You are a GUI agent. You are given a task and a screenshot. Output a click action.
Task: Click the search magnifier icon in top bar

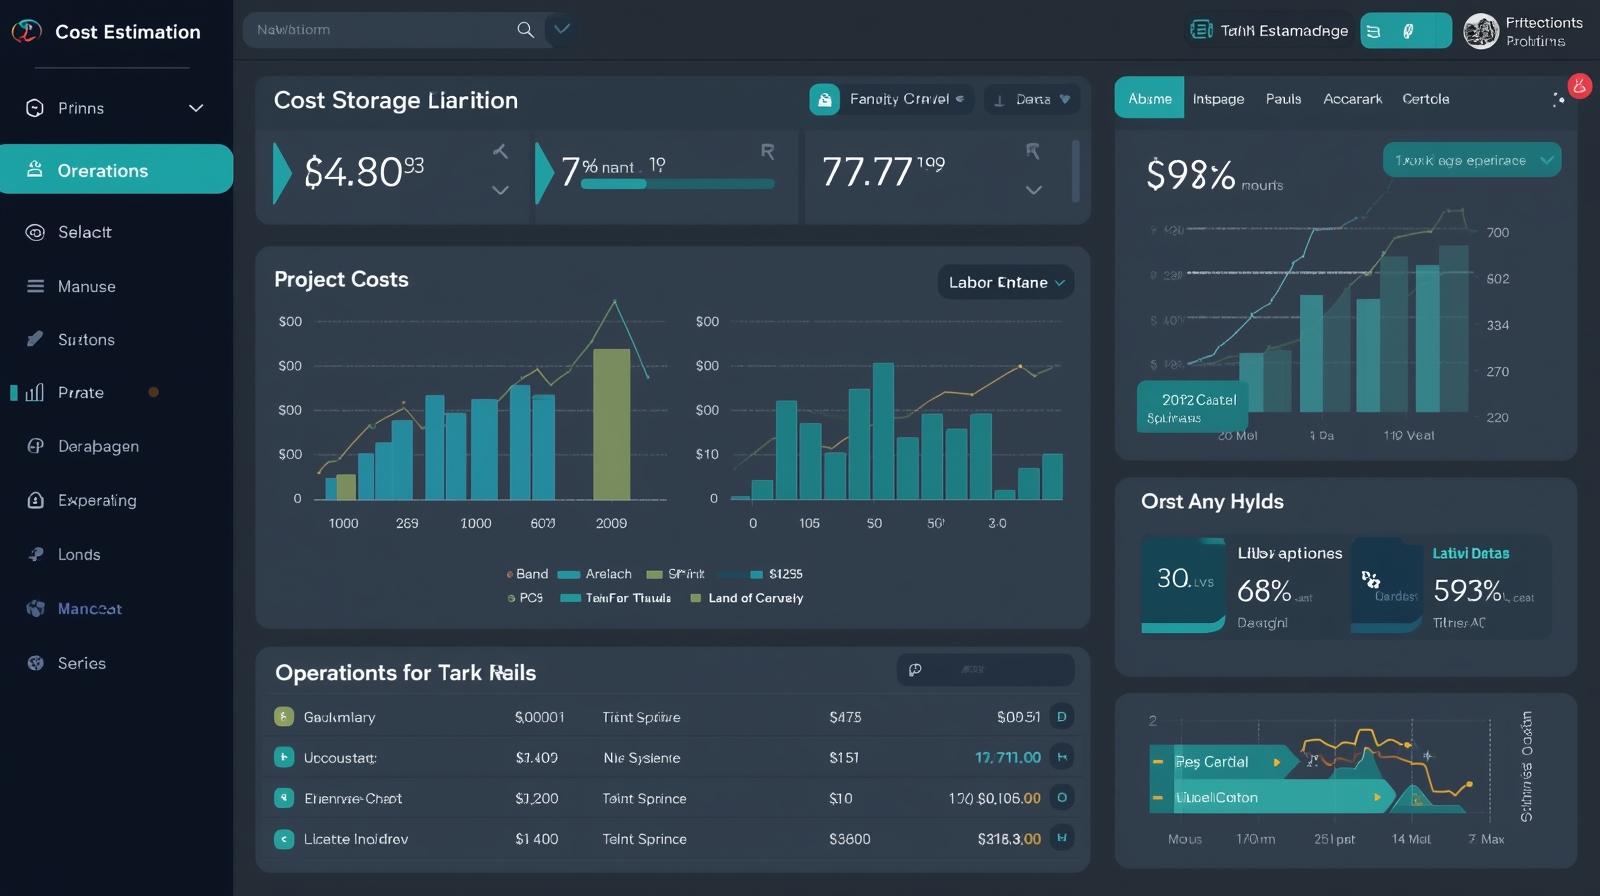pyautogui.click(x=525, y=30)
